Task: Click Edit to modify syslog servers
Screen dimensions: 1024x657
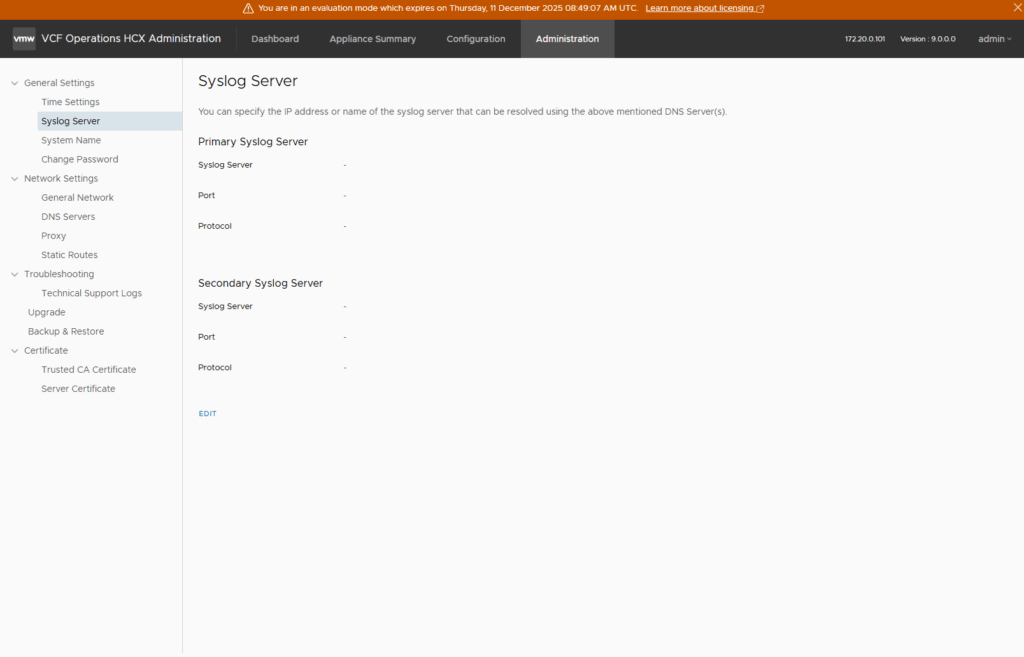Action: coord(207,414)
